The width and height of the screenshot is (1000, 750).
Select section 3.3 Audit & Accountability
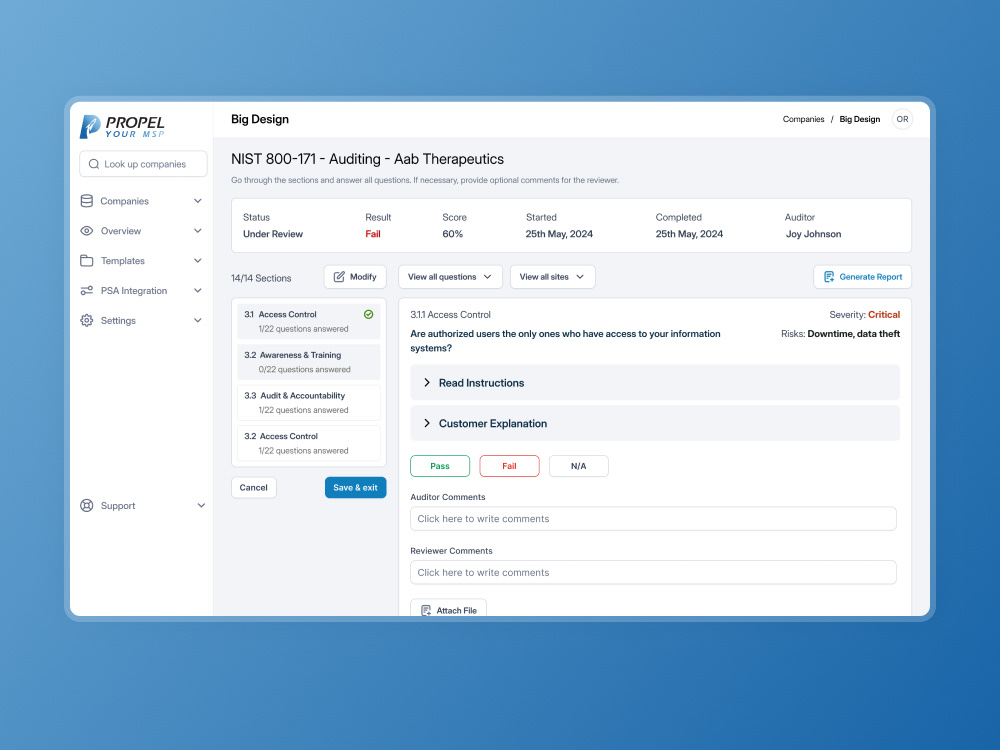(309, 402)
